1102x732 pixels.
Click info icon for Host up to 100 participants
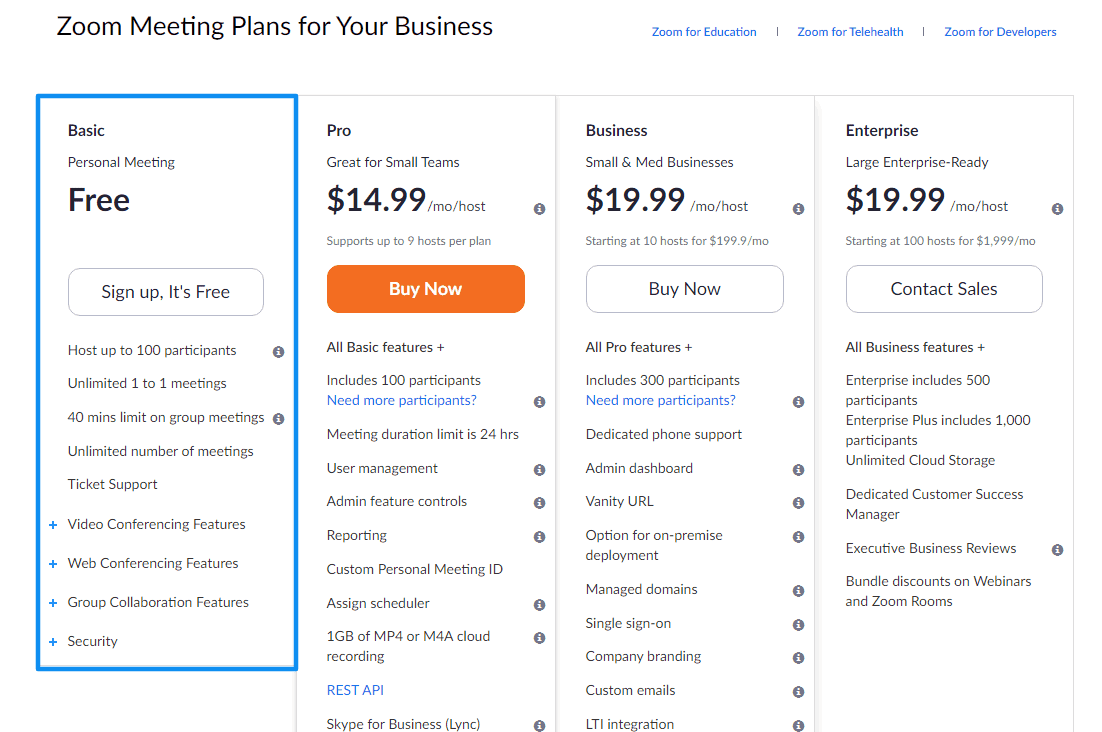coord(278,352)
